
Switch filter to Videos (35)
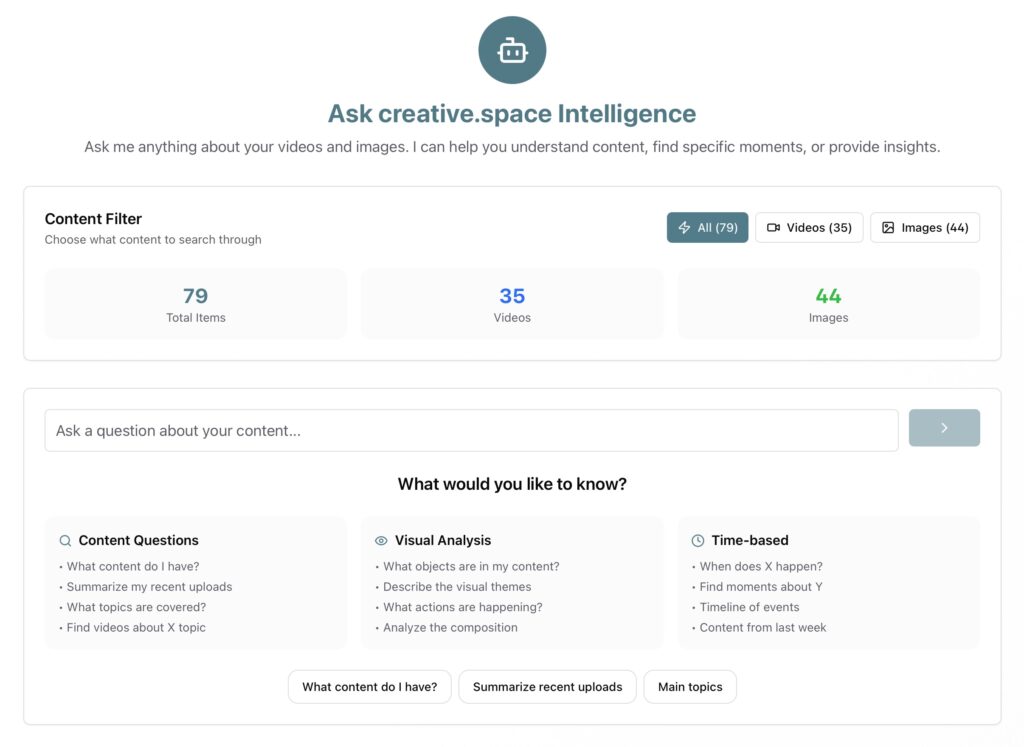coord(809,228)
